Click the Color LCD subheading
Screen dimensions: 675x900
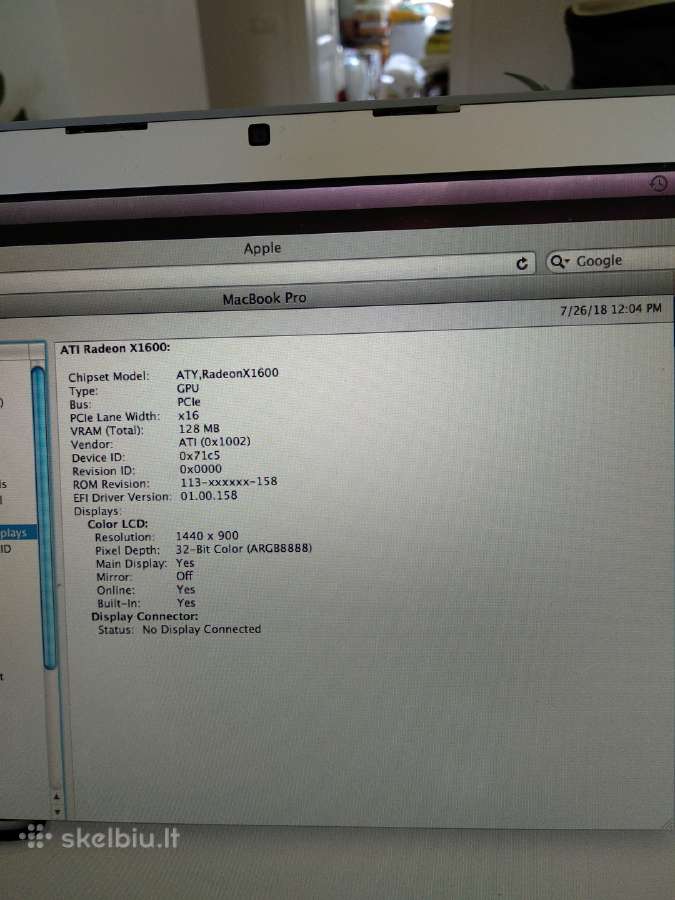click(118, 523)
